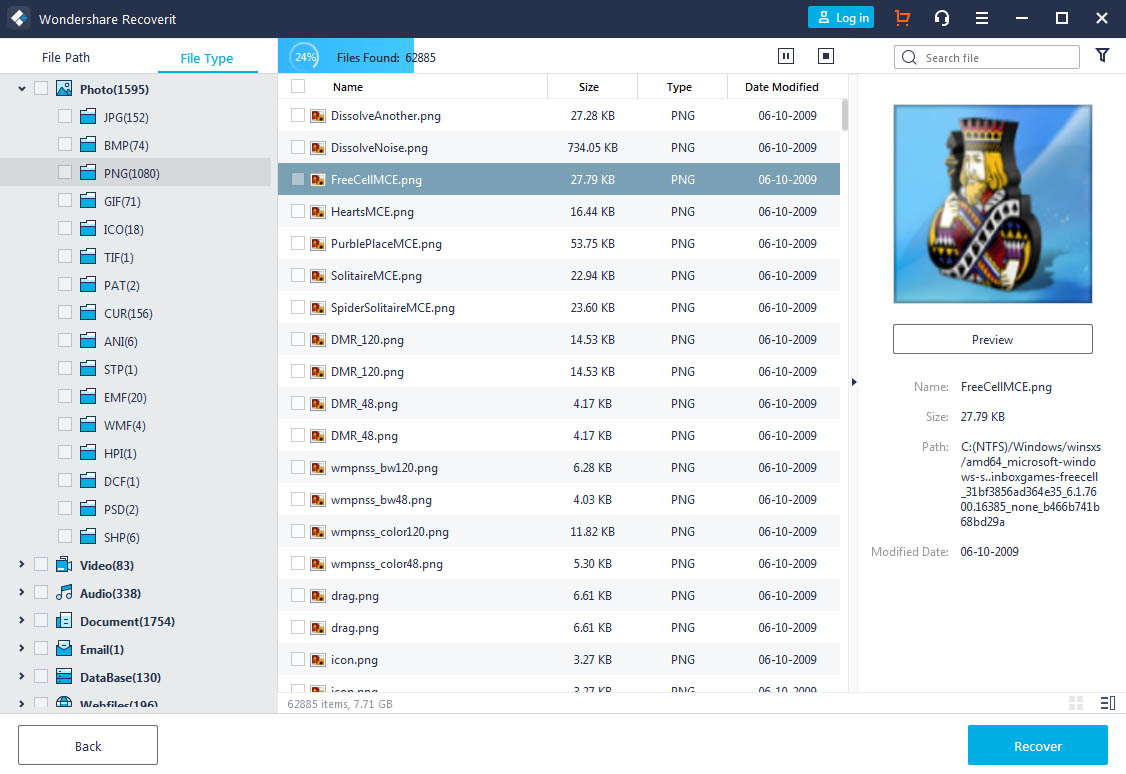Image resolution: width=1126 pixels, height=774 pixels.
Task: Click the Back button
Action: [x=88, y=745]
